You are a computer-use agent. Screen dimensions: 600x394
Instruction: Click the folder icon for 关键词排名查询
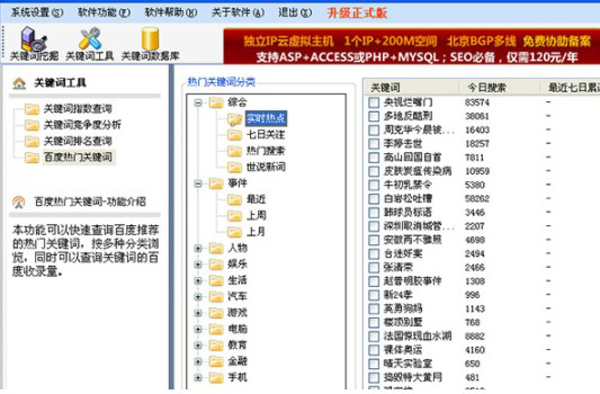pyautogui.click(x=32, y=142)
